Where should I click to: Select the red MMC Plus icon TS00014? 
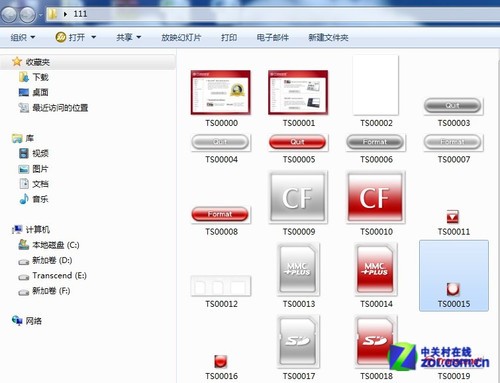[375, 269]
